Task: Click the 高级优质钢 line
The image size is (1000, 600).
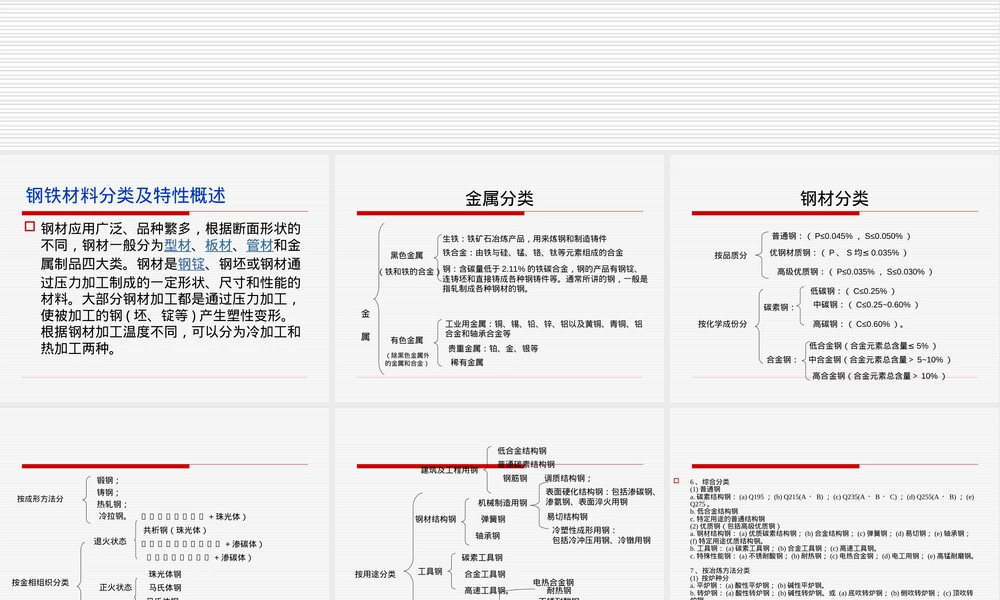Action: pyautogui.click(x=855, y=272)
